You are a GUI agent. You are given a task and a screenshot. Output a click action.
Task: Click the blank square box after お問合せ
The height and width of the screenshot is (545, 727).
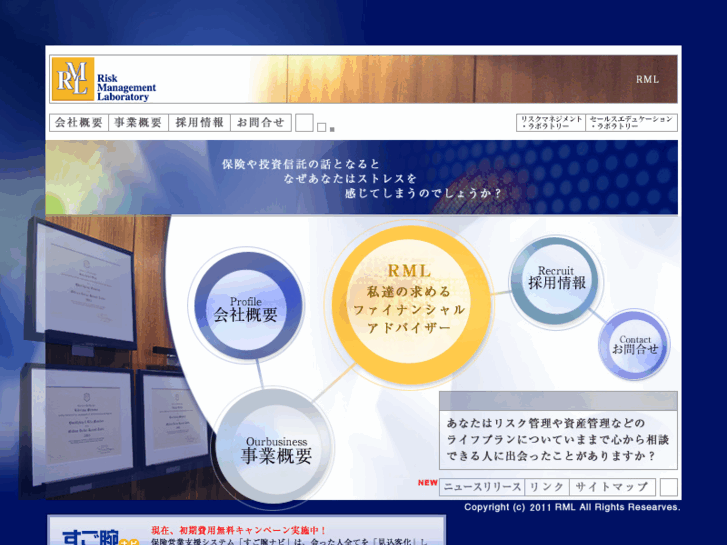point(304,123)
